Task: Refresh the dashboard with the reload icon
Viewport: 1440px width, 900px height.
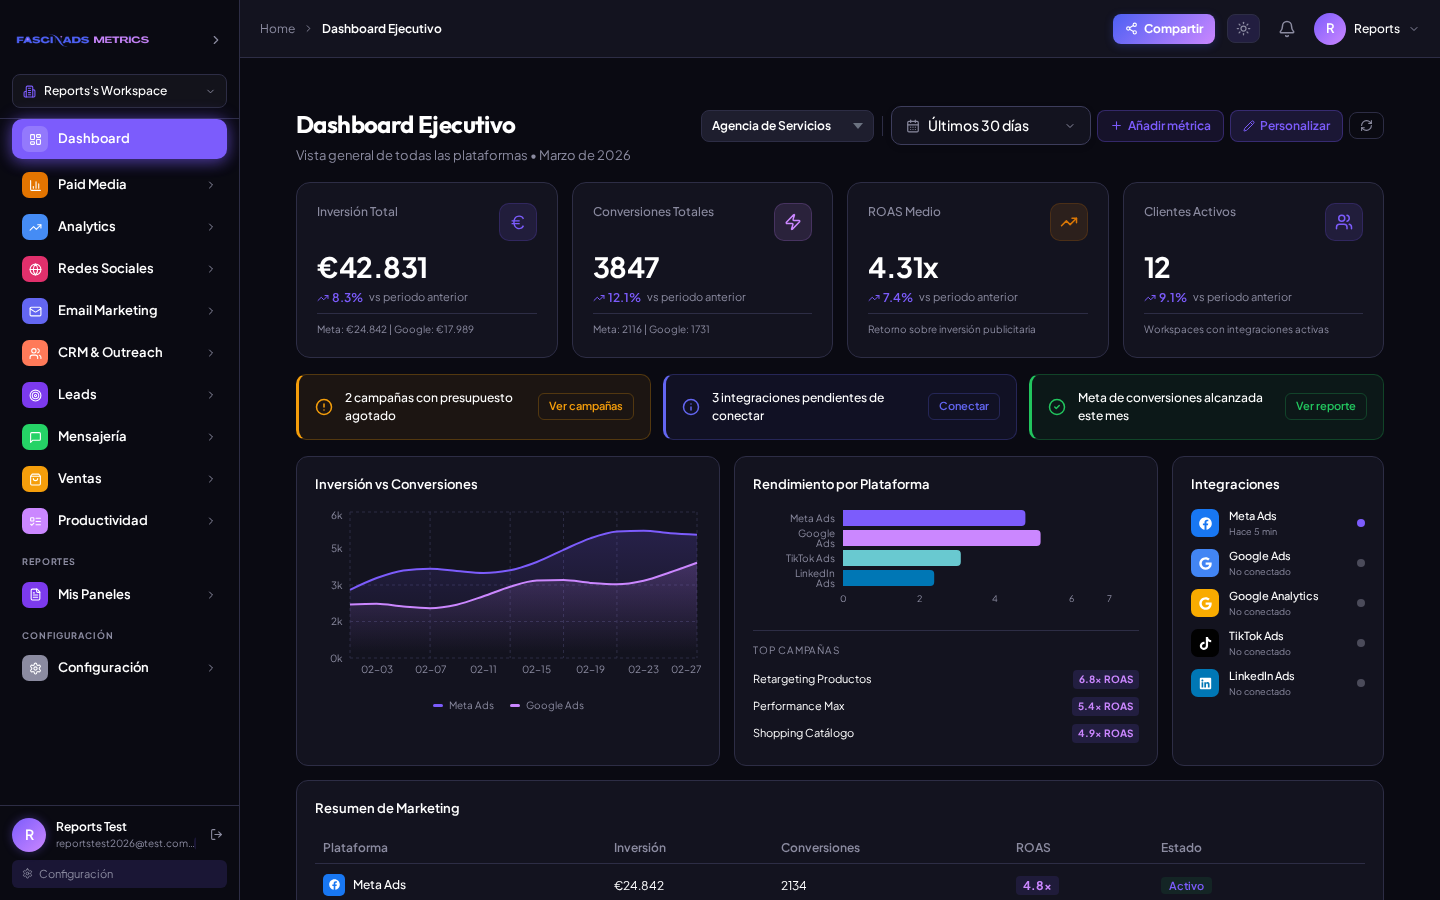Action: click(1366, 126)
